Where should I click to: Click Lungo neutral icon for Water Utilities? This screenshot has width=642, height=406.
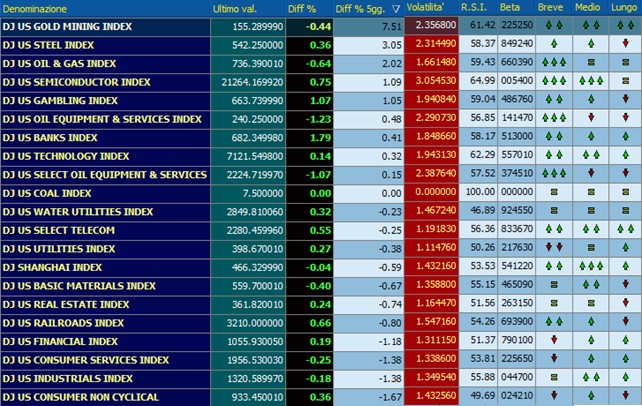coord(625,210)
